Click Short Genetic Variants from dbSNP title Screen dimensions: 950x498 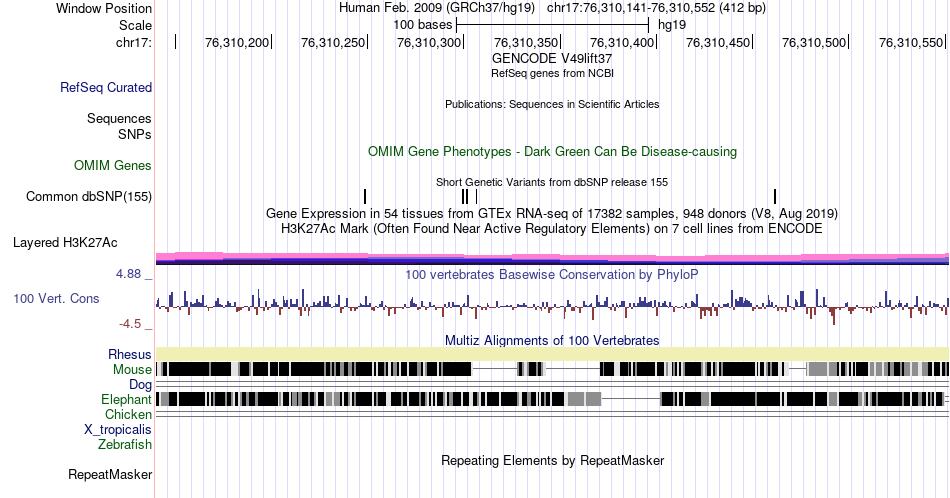pos(552,182)
